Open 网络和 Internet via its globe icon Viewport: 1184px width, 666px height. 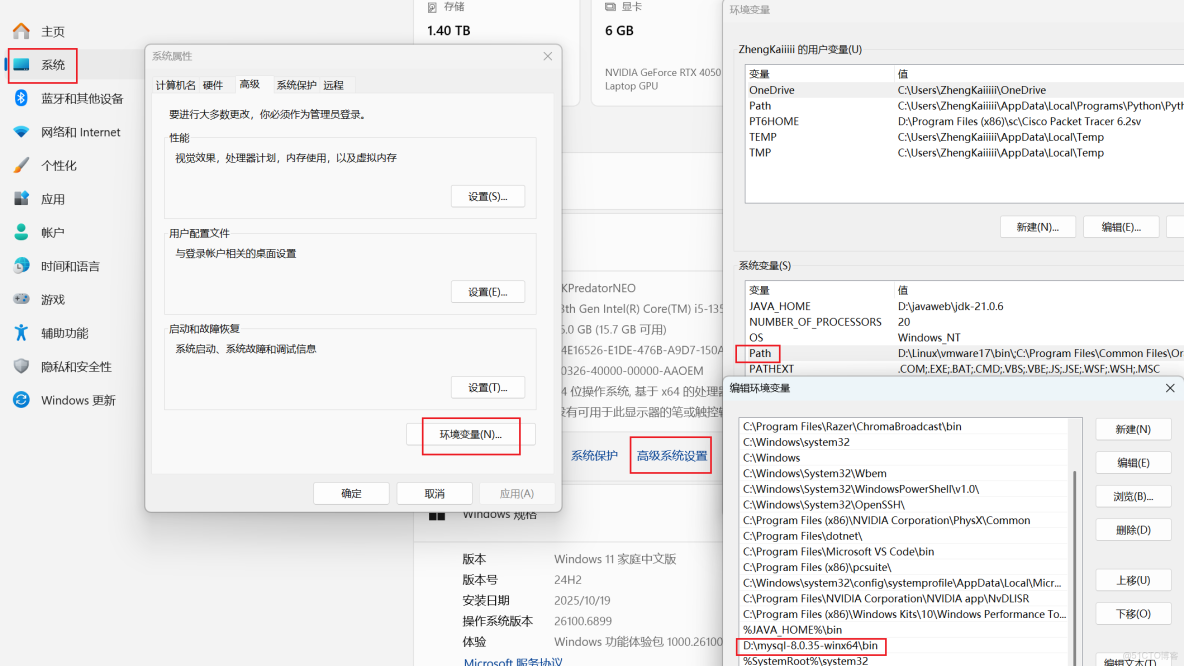(23, 131)
